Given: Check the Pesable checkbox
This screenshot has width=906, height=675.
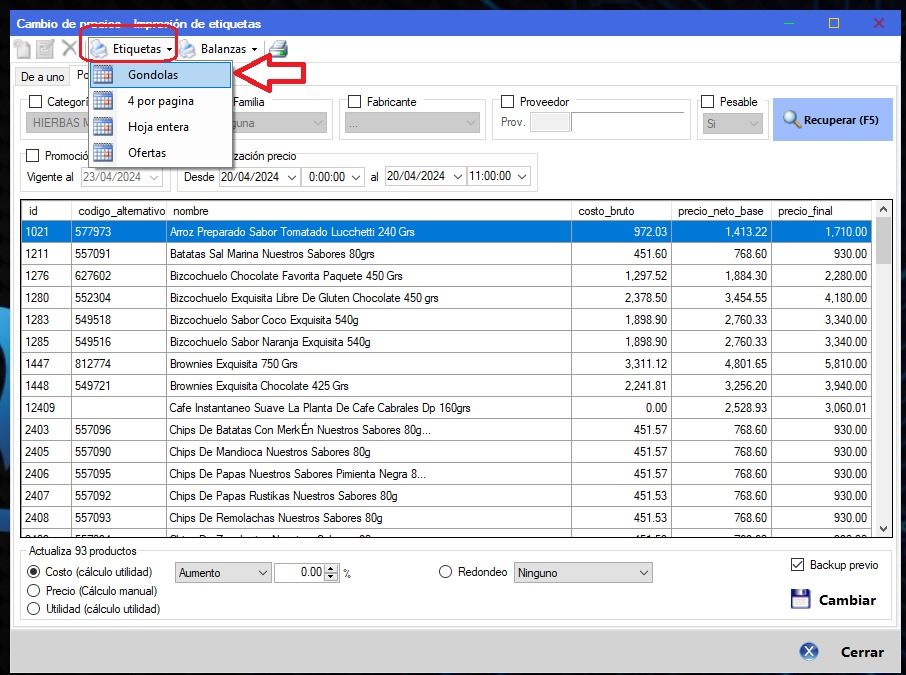Looking at the screenshot, I should click(x=707, y=102).
